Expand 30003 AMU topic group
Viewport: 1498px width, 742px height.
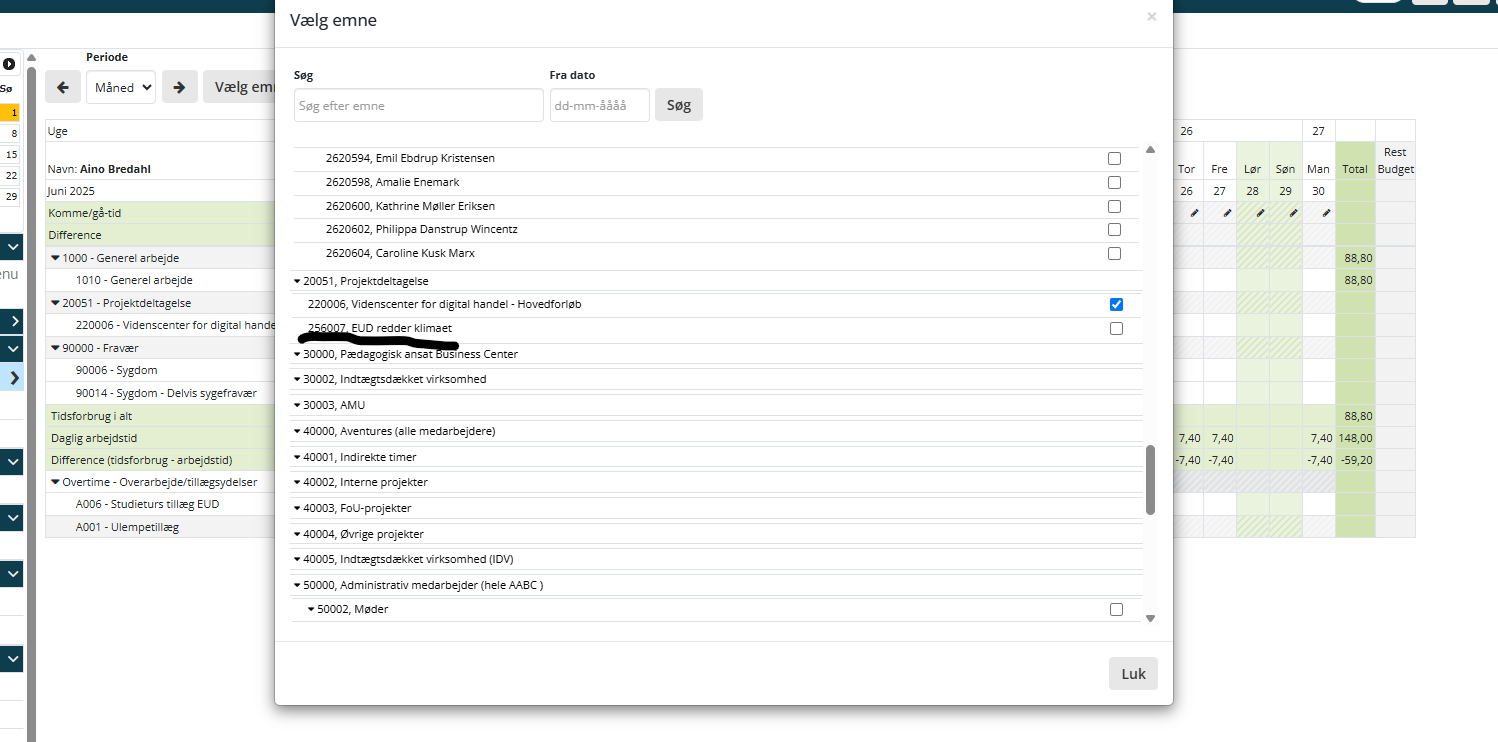point(297,405)
